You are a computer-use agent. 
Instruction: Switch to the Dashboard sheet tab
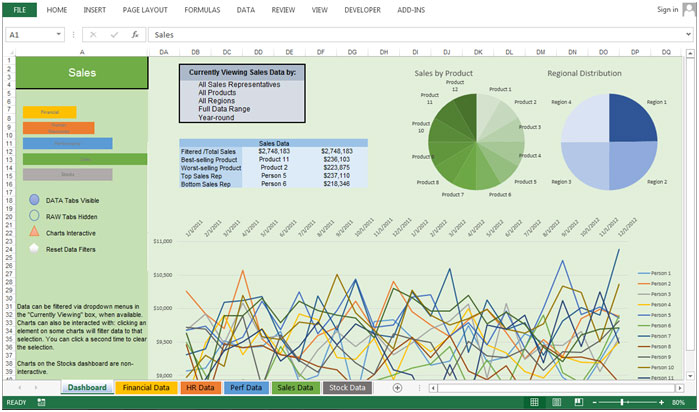(x=87, y=387)
